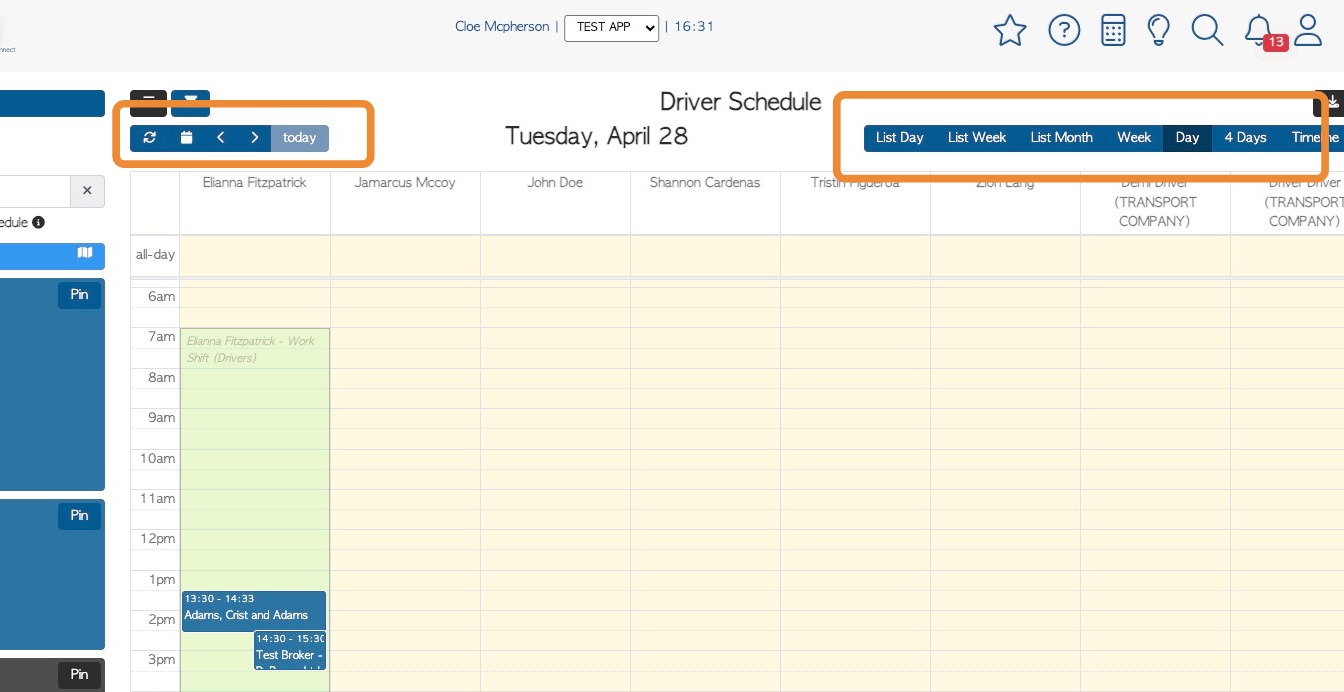Image resolution: width=1344 pixels, height=692 pixels.
Task: Click the lightbulb tips icon
Action: [1159, 31]
